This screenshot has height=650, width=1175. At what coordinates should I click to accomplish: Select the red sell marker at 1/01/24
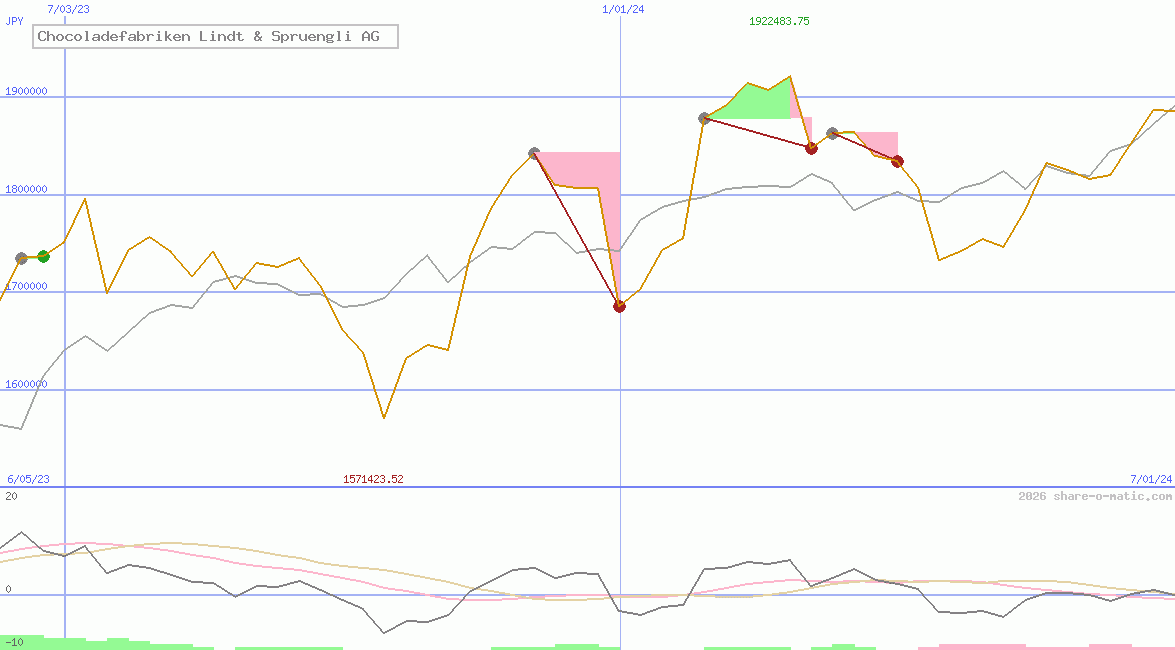pos(619,306)
